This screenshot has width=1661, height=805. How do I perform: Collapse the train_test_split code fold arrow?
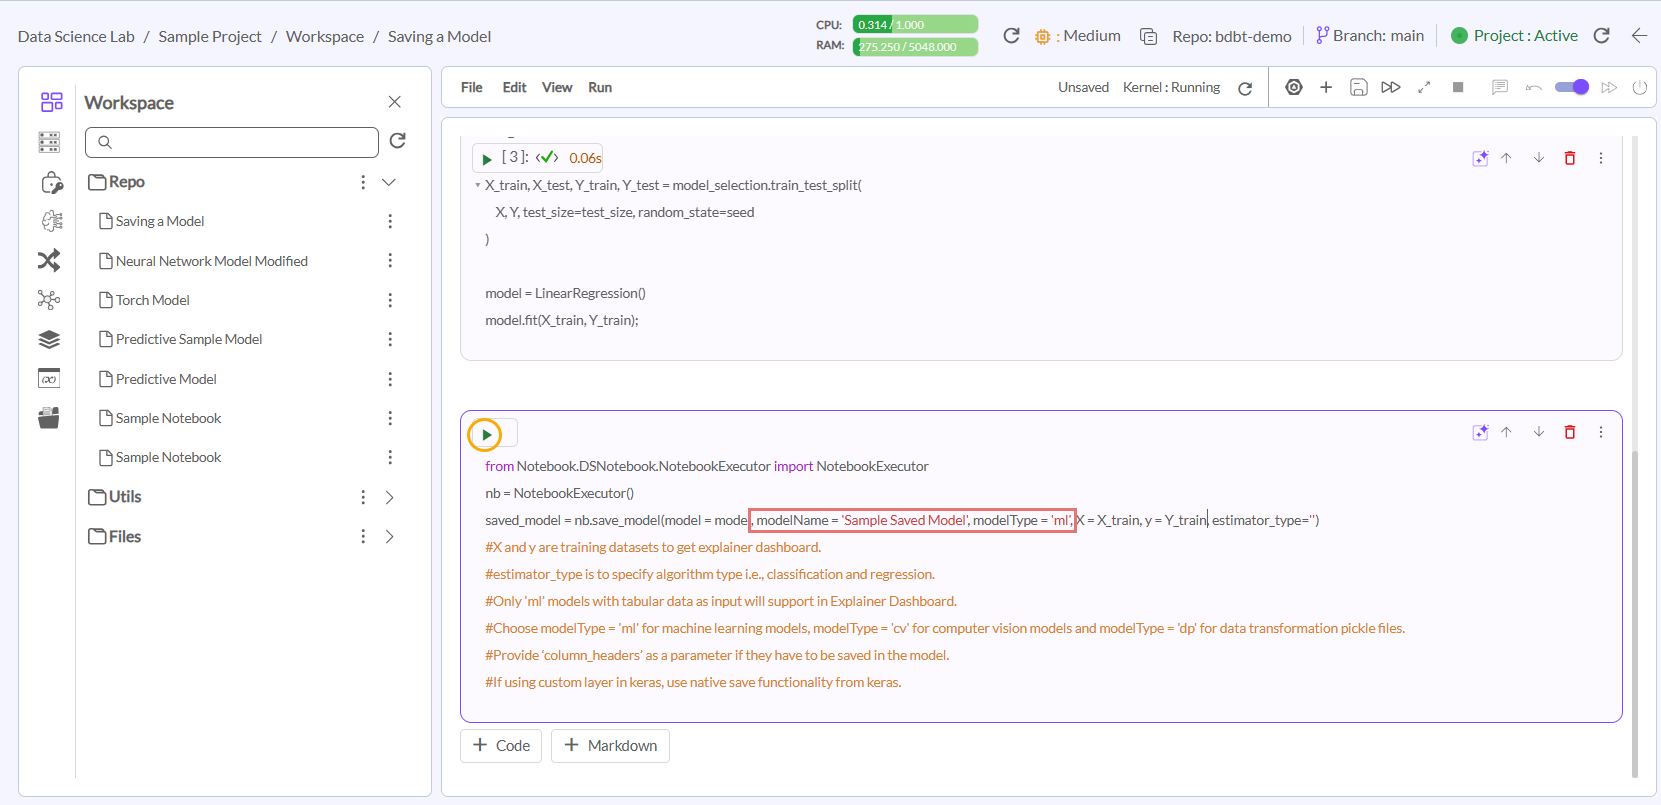(x=477, y=186)
